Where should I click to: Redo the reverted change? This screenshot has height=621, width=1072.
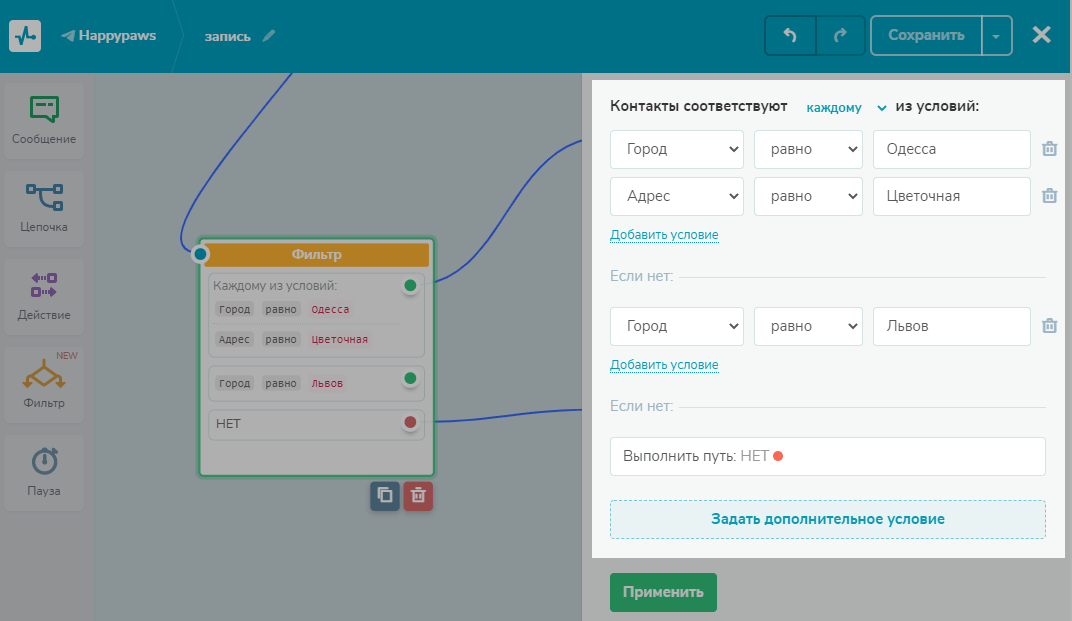tap(840, 36)
